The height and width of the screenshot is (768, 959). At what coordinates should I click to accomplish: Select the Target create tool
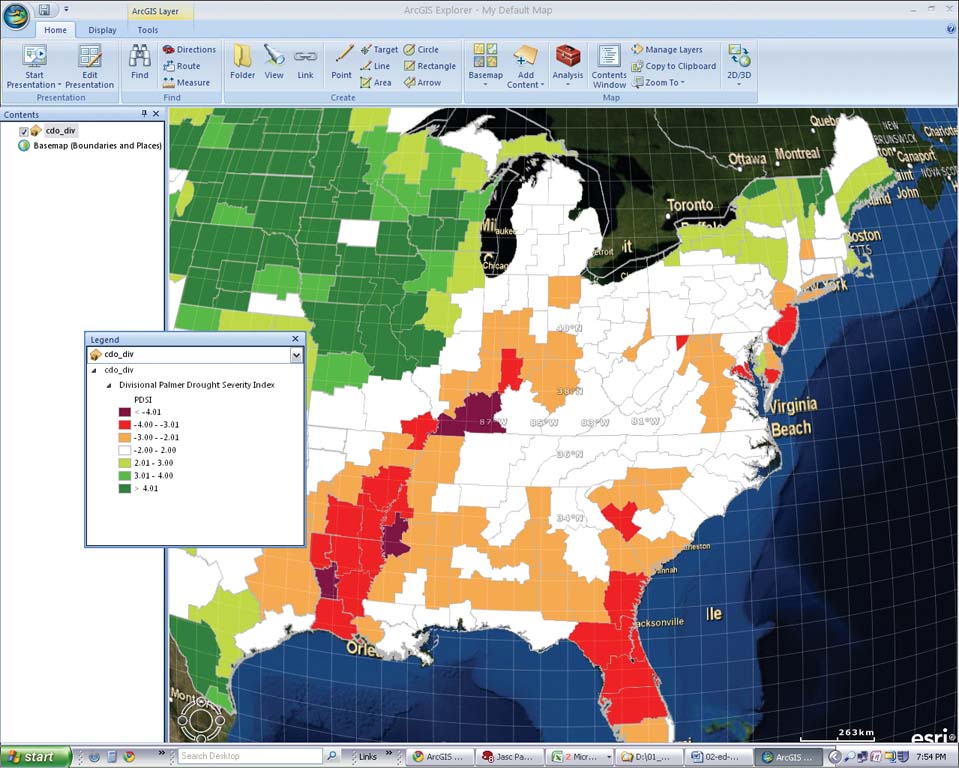point(379,50)
